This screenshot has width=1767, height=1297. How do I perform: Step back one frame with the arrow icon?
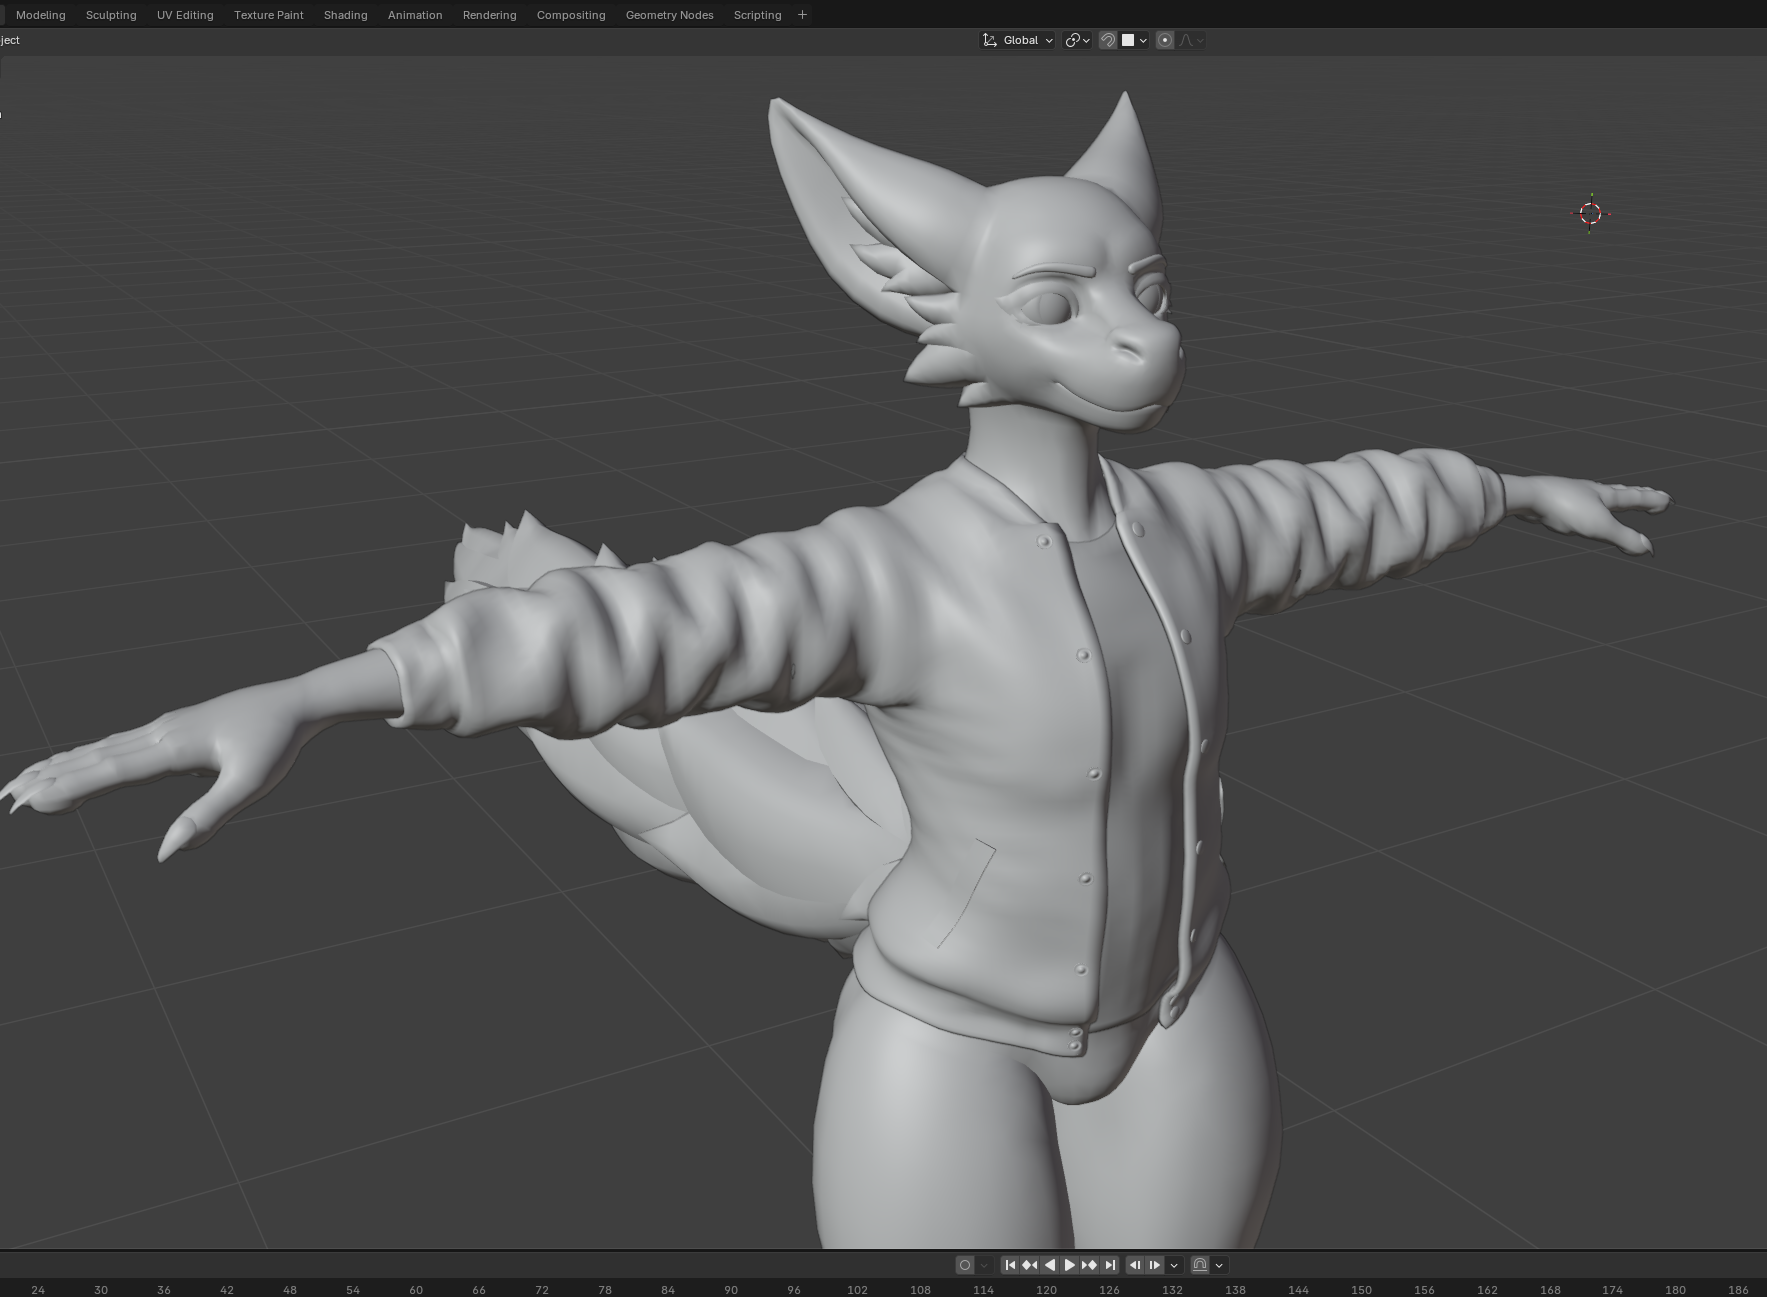coord(1135,1265)
